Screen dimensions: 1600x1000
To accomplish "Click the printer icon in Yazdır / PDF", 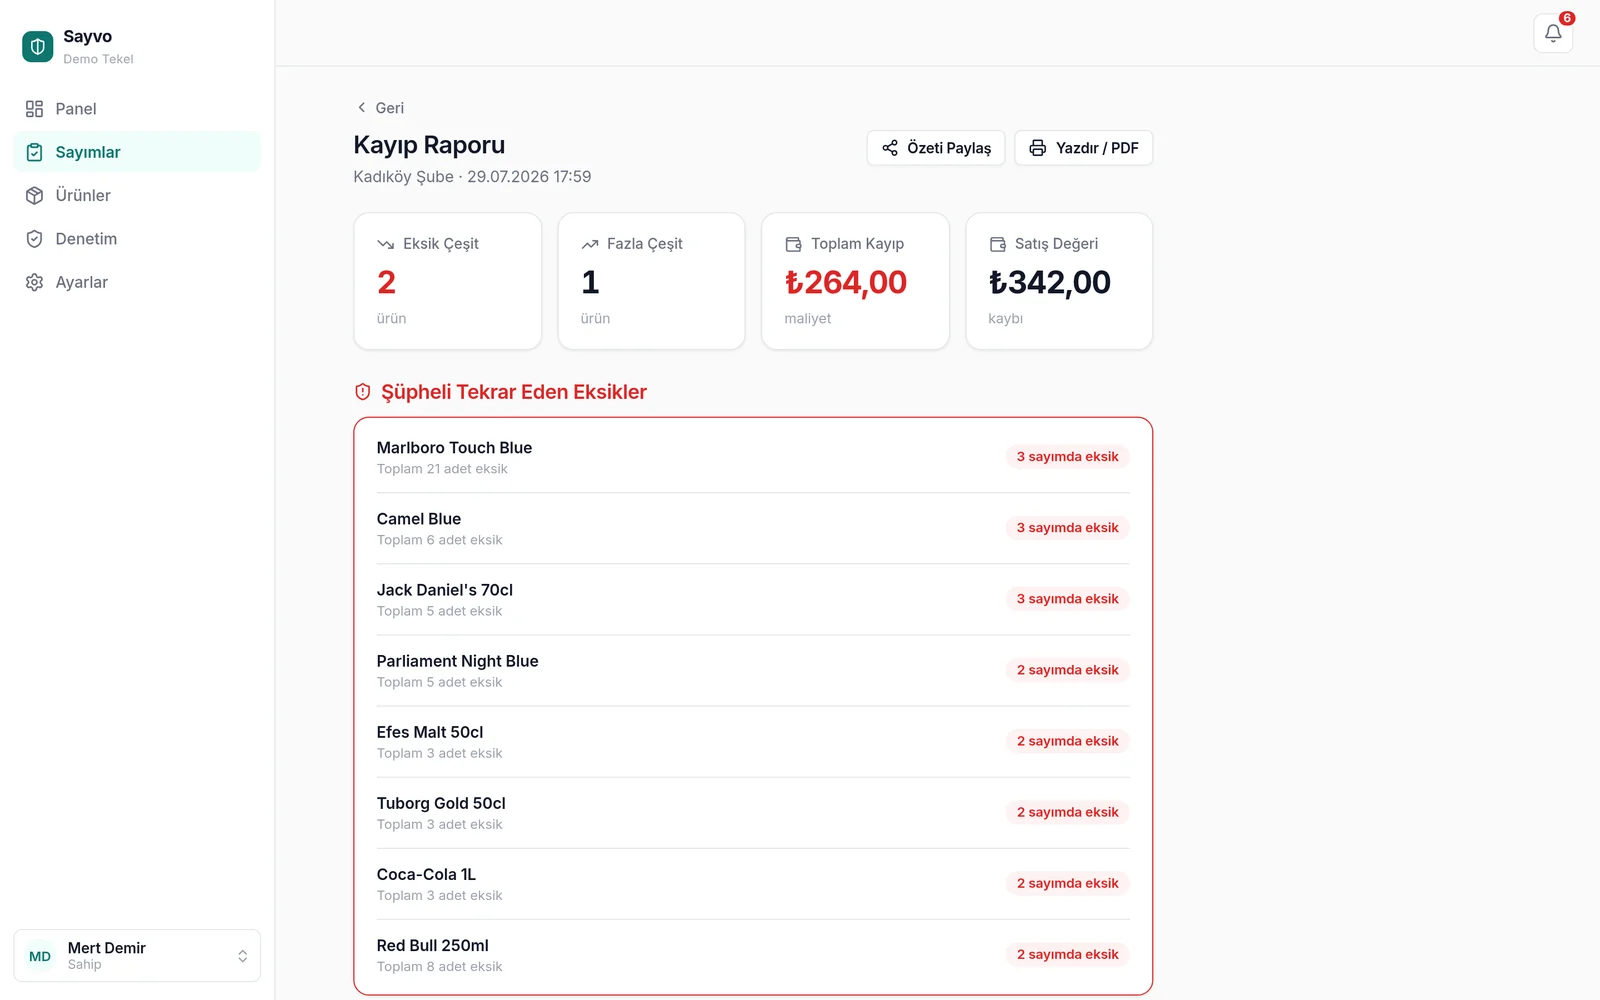I will click(x=1038, y=148).
